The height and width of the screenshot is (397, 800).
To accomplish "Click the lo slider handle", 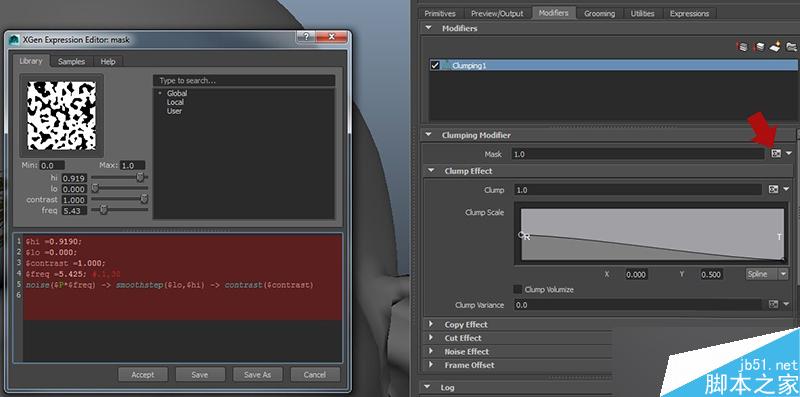I will 95,188.
